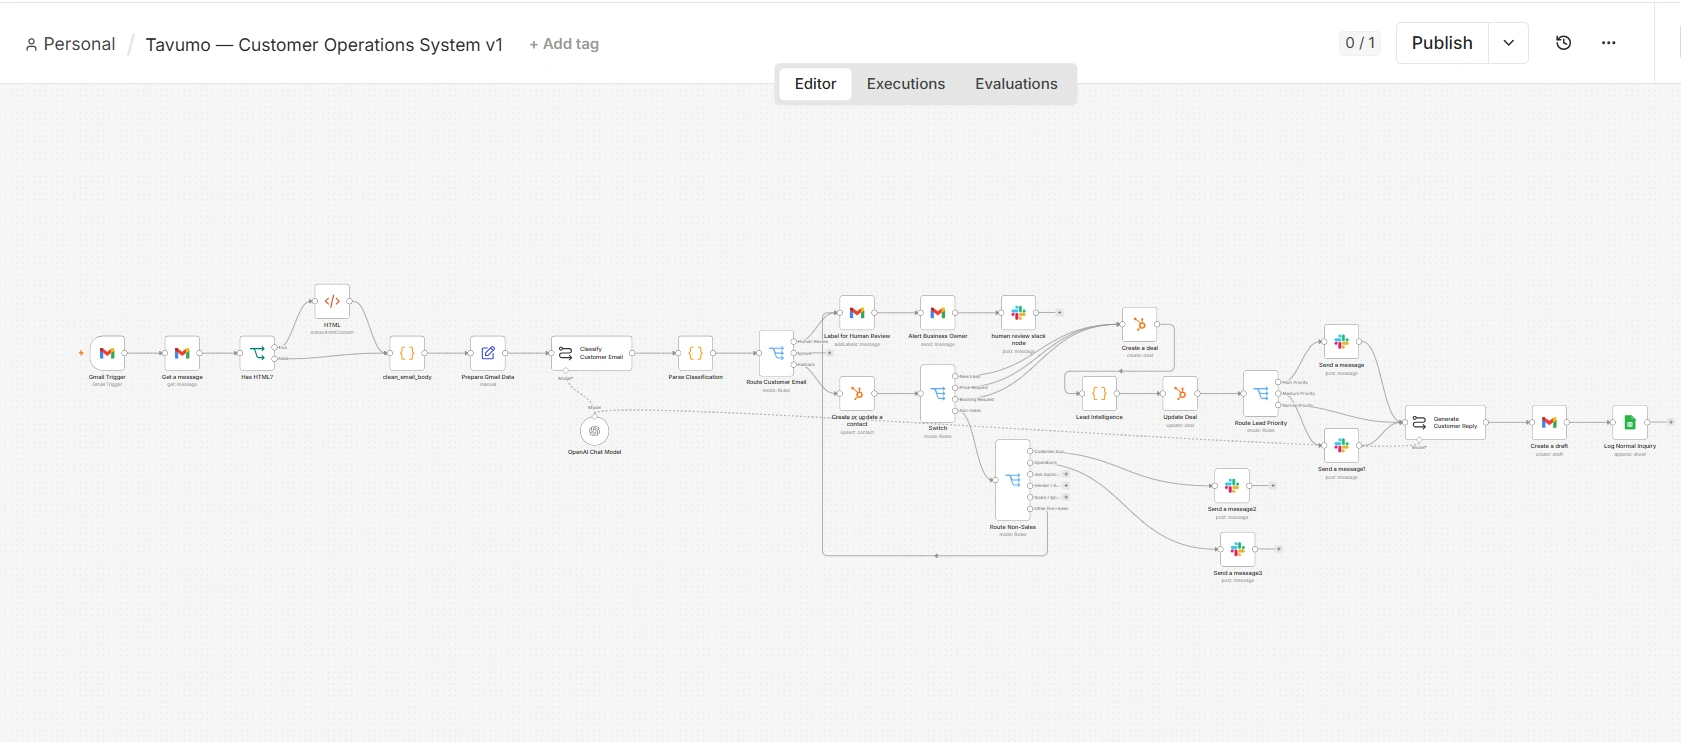Select the Parse Classification code node
Viewport: 1681px width, 742px height.
coord(695,353)
